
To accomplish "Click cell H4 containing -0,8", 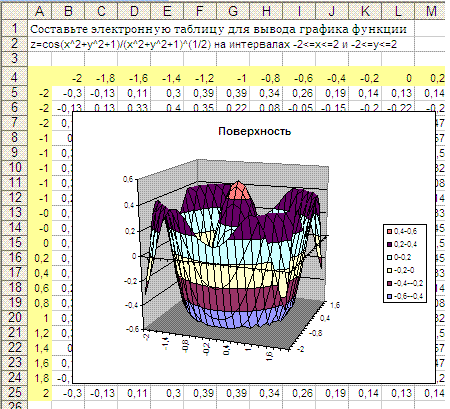I will pos(266,77).
